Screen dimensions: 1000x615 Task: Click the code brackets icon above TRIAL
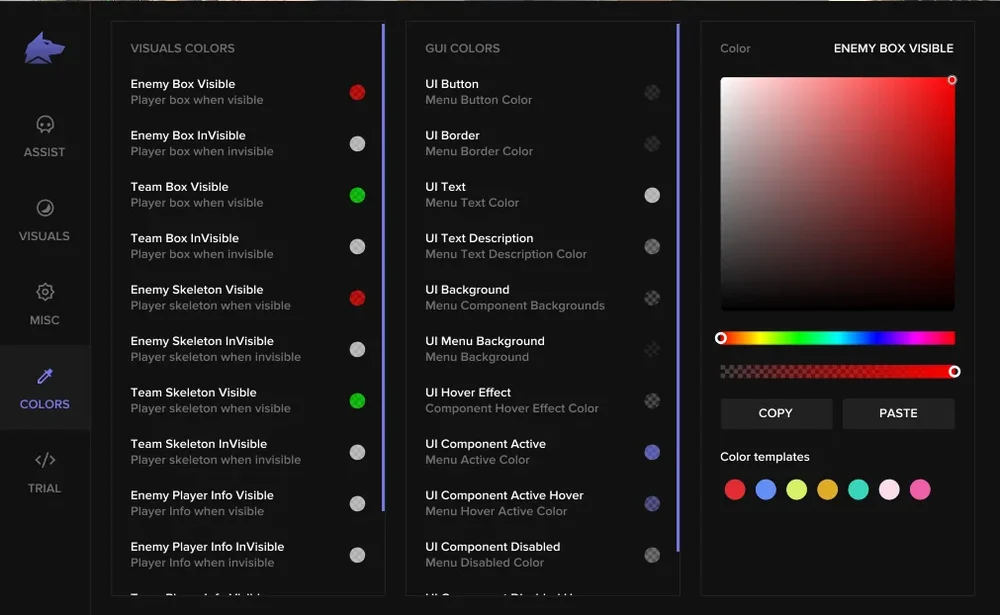(44, 461)
